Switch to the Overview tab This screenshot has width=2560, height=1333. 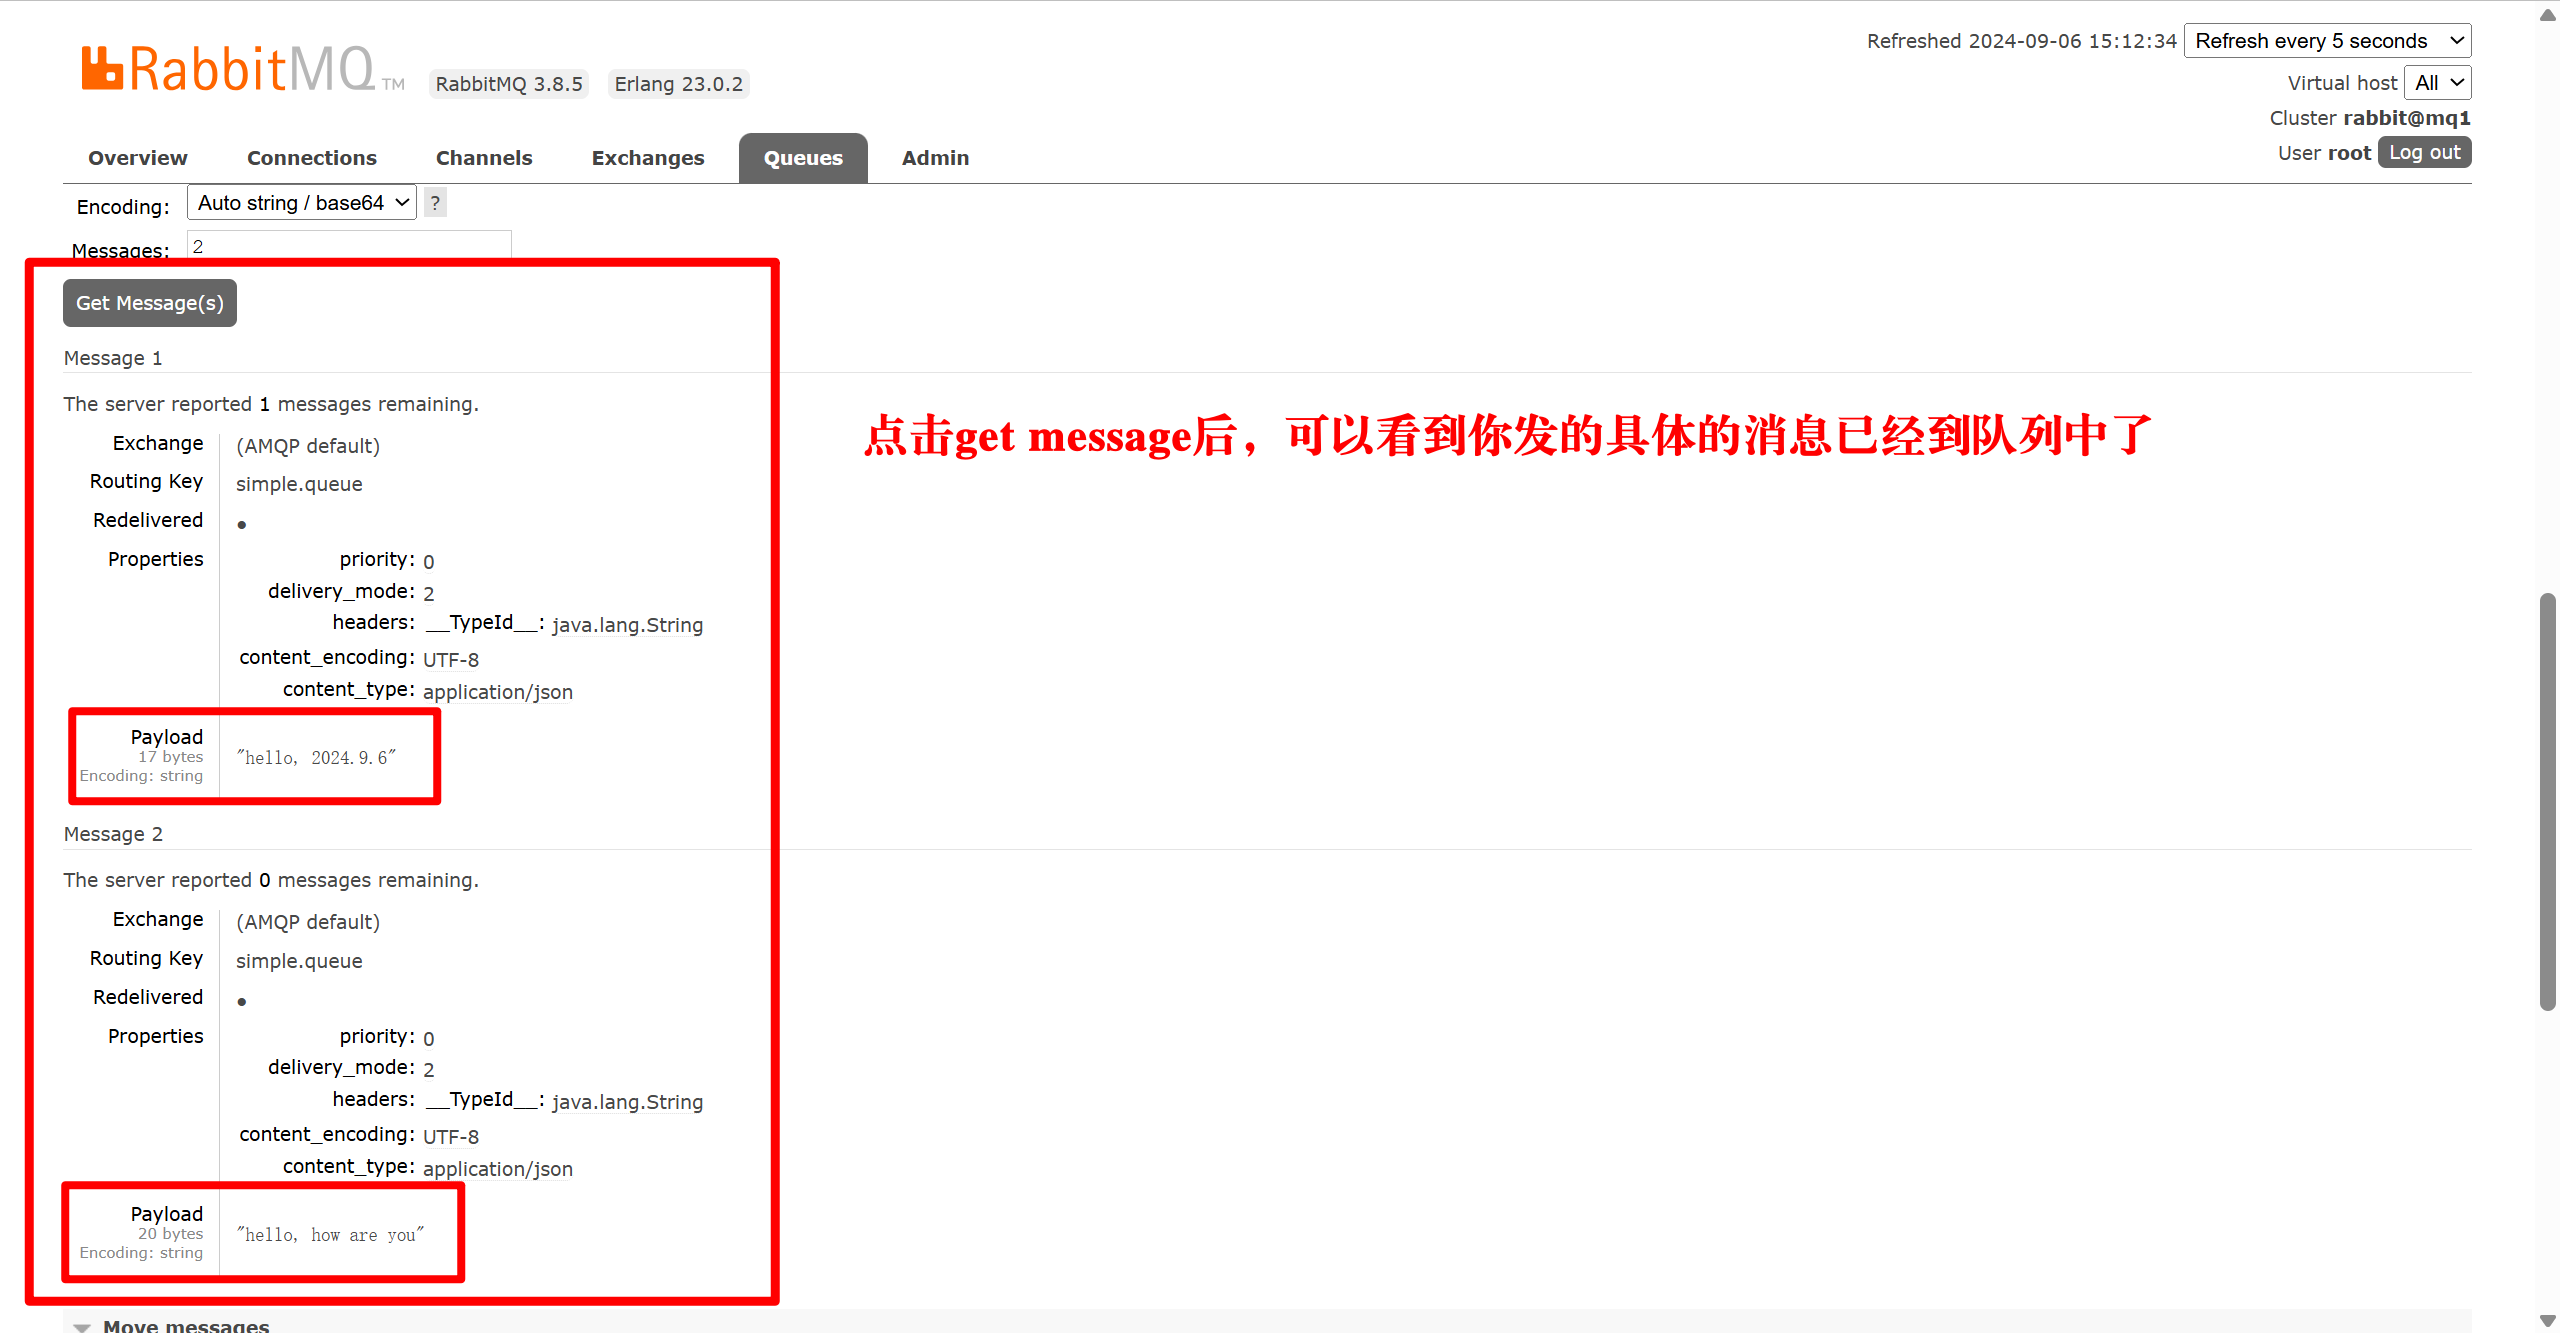[x=138, y=158]
